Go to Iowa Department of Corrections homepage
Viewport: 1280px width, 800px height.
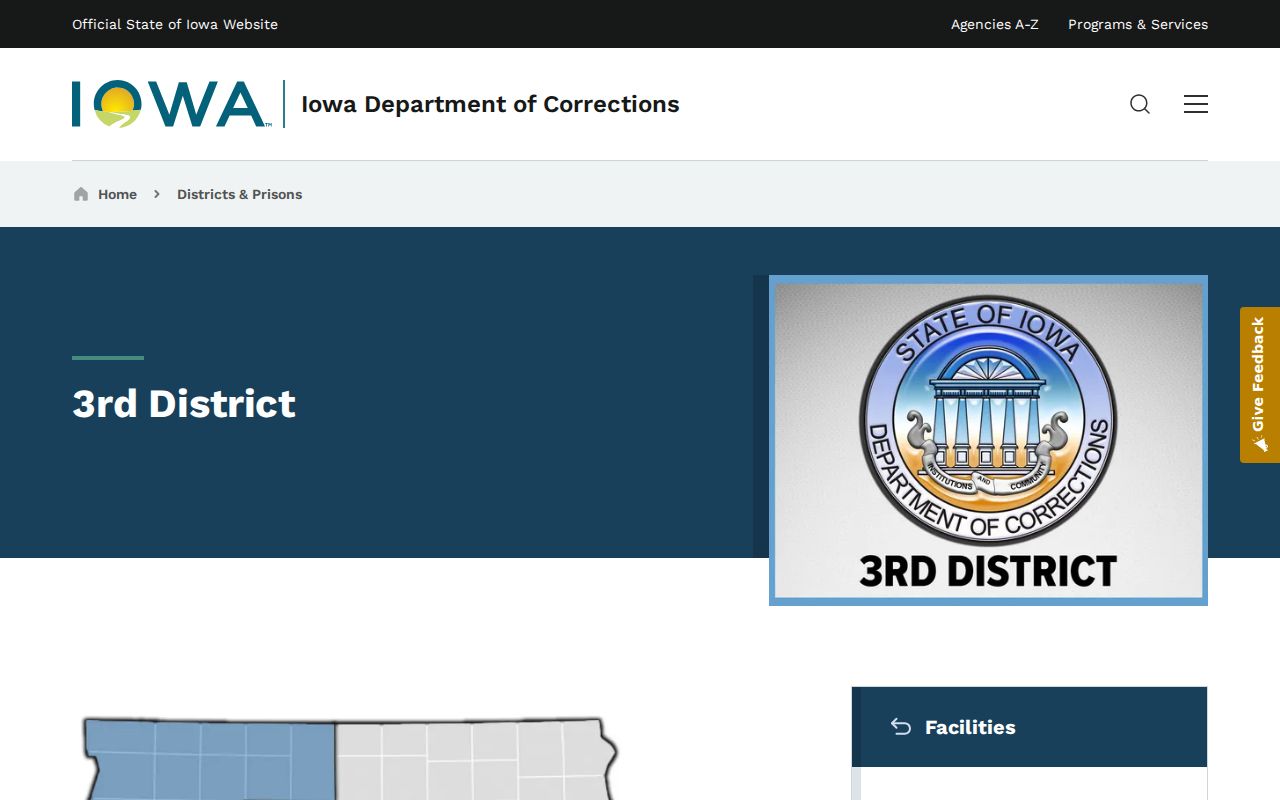490,104
